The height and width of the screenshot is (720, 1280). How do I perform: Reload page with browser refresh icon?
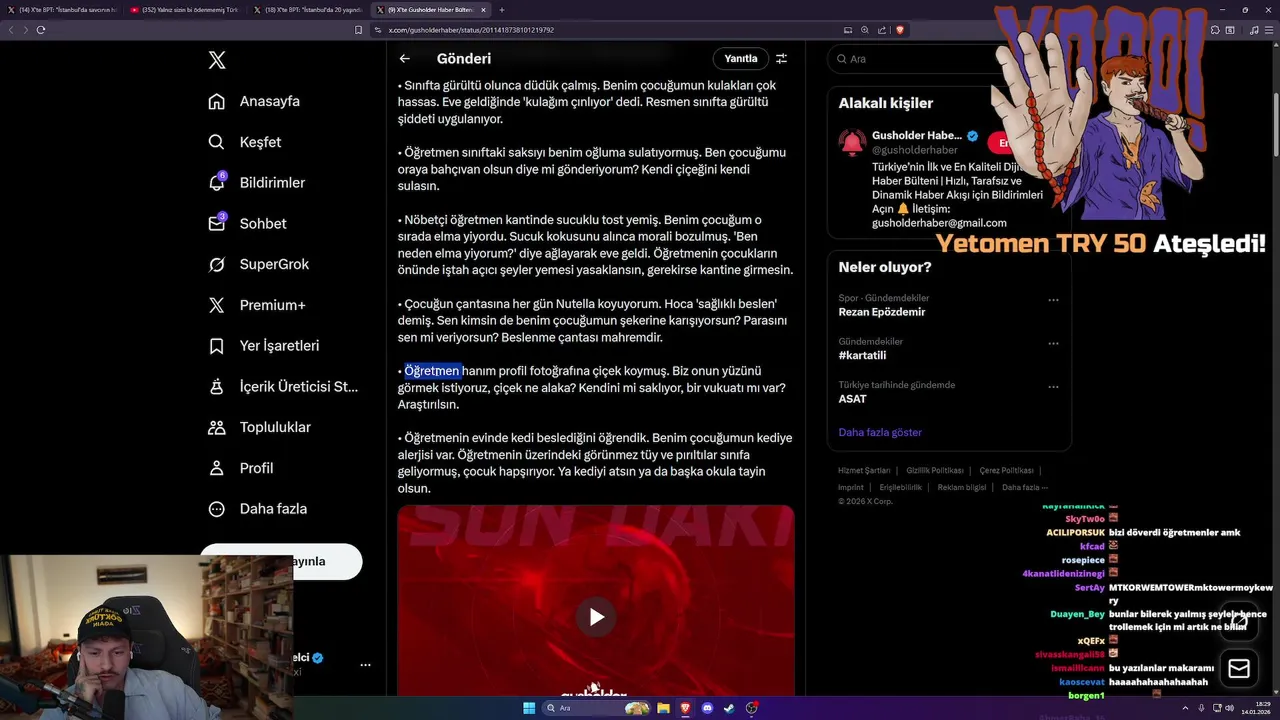pyautogui.click(x=41, y=30)
